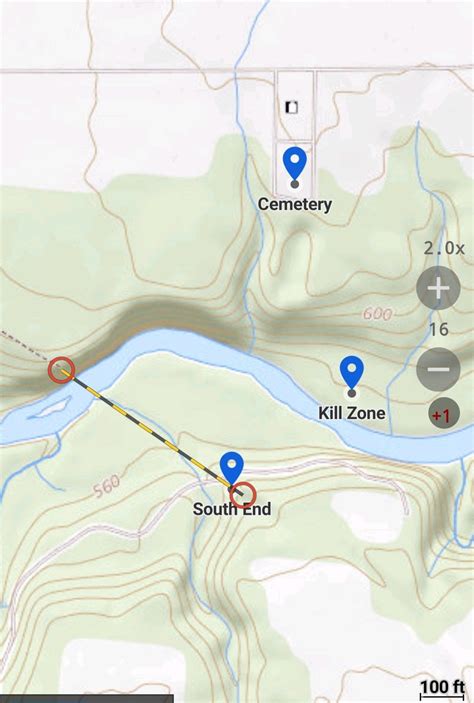The image size is (474, 703).
Task: Click the South End label text
Action: pyautogui.click(x=232, y=509)
